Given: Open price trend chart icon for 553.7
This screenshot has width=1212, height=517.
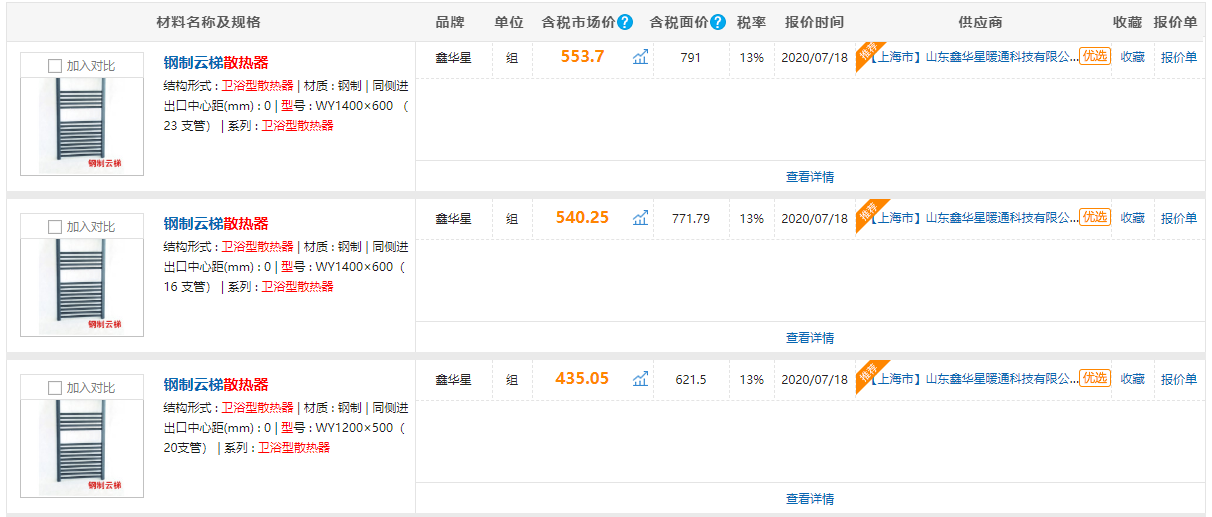Looking at the screenshot, I should 641,57.
